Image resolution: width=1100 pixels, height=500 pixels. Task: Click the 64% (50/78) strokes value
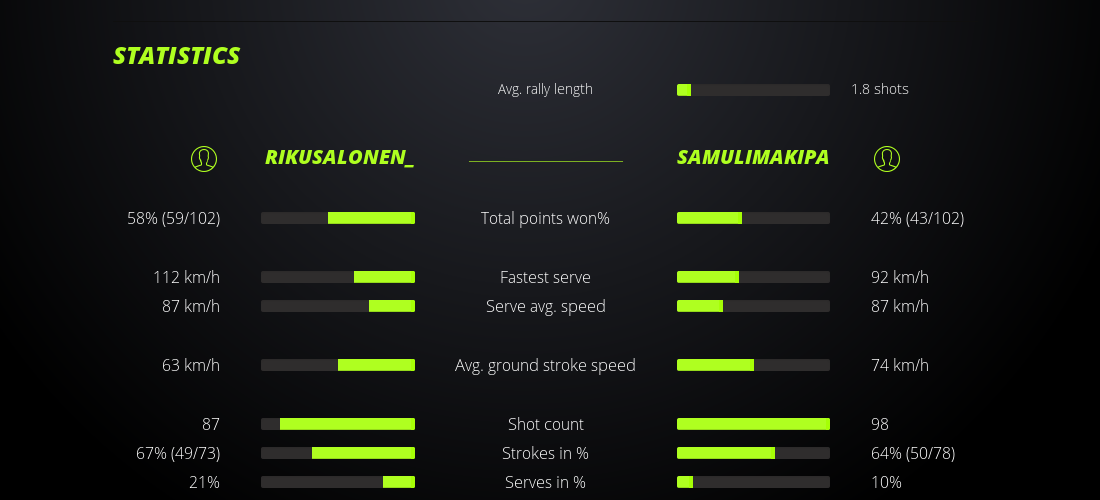(x=913, y=453)
